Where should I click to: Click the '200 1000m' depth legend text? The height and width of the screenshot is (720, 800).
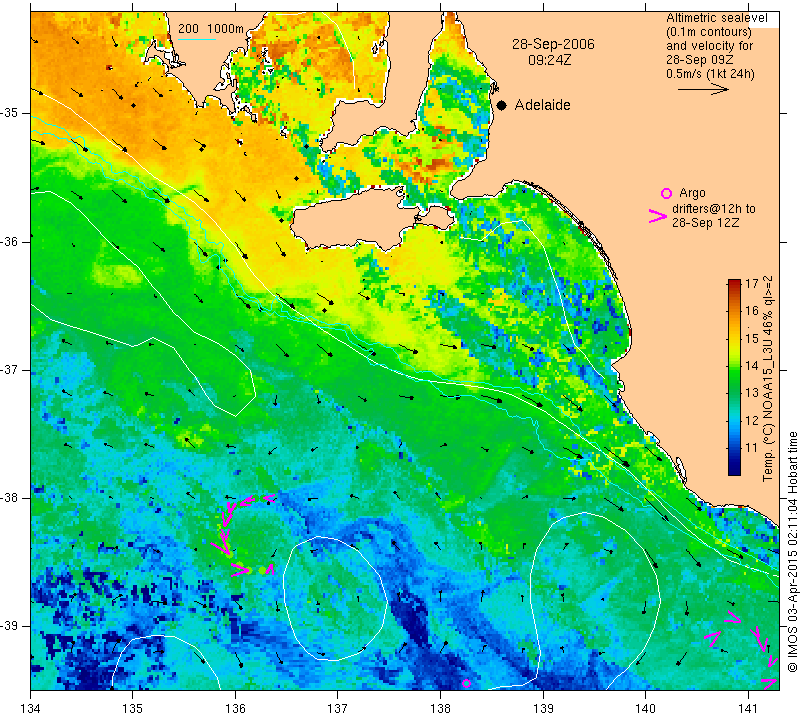click(211, 29)
